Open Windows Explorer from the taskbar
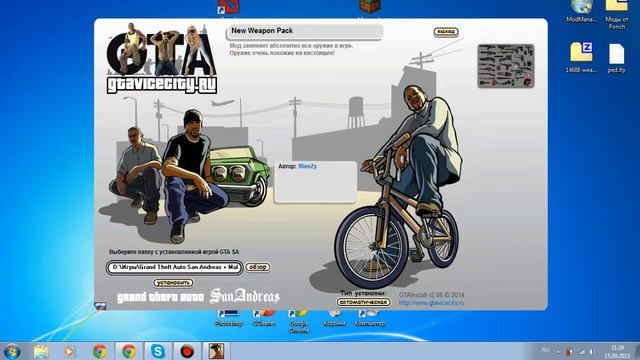This screenshot has width=640, height=360. tap(41, 351)
